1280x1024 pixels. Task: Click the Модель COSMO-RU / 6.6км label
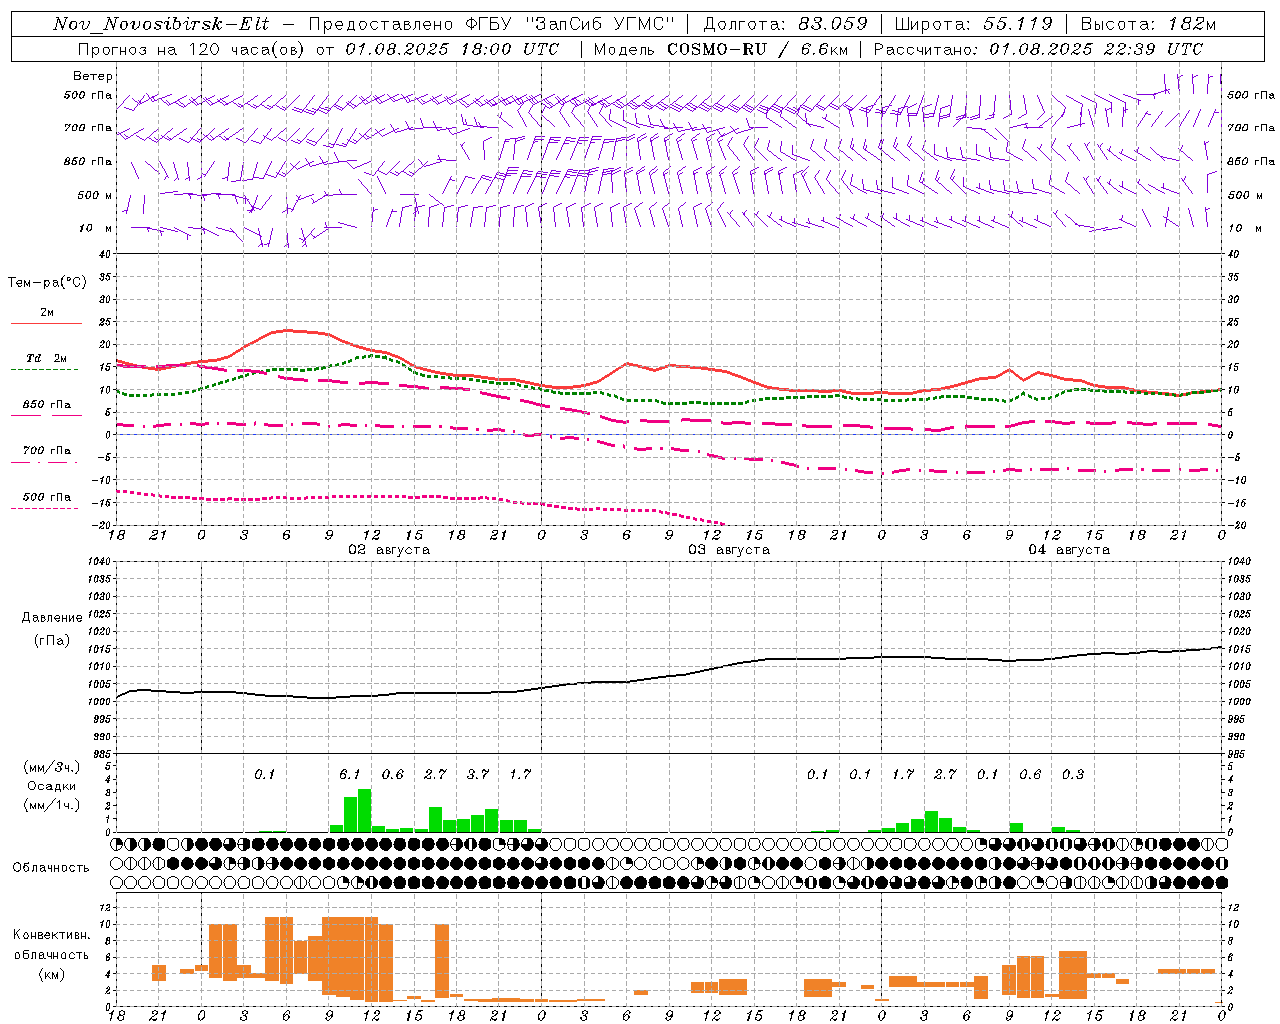[720, 49]
